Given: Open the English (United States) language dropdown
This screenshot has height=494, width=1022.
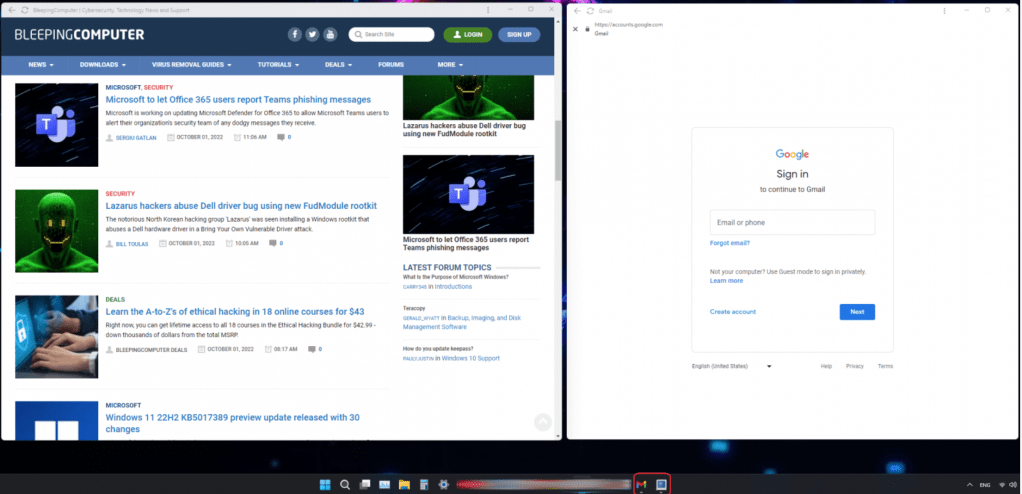Looking at the screenshot, I should (x=731, y=366).
